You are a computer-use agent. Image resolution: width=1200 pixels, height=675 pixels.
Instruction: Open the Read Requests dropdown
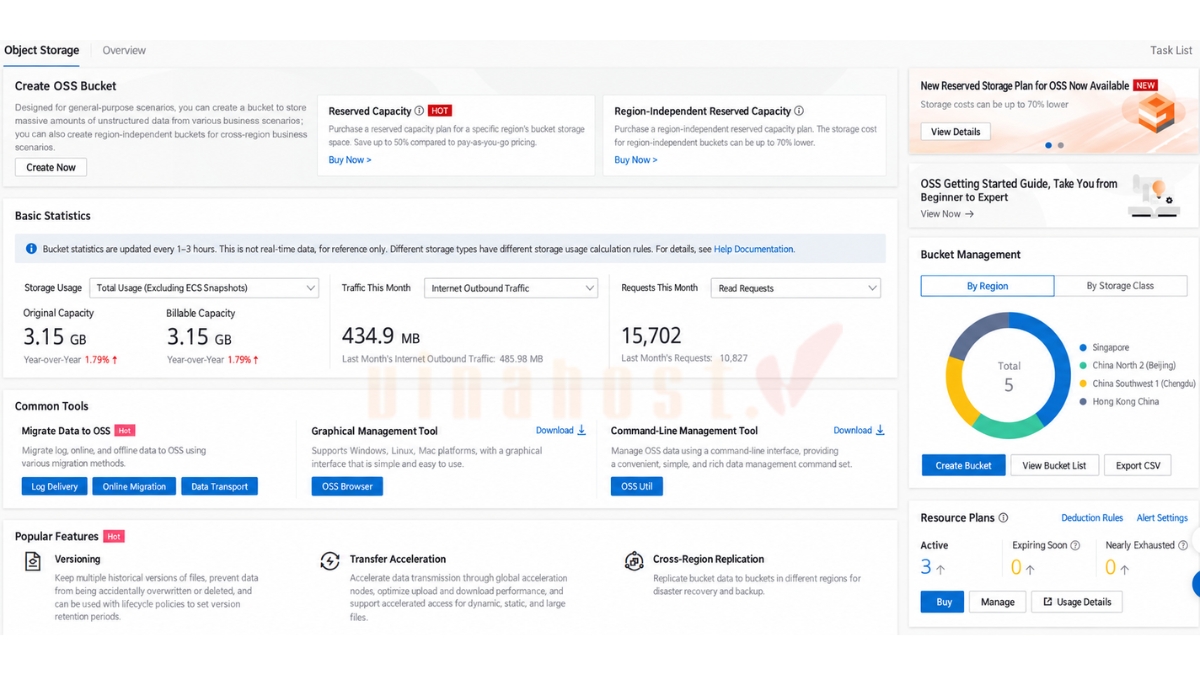[x=796, y=288]
